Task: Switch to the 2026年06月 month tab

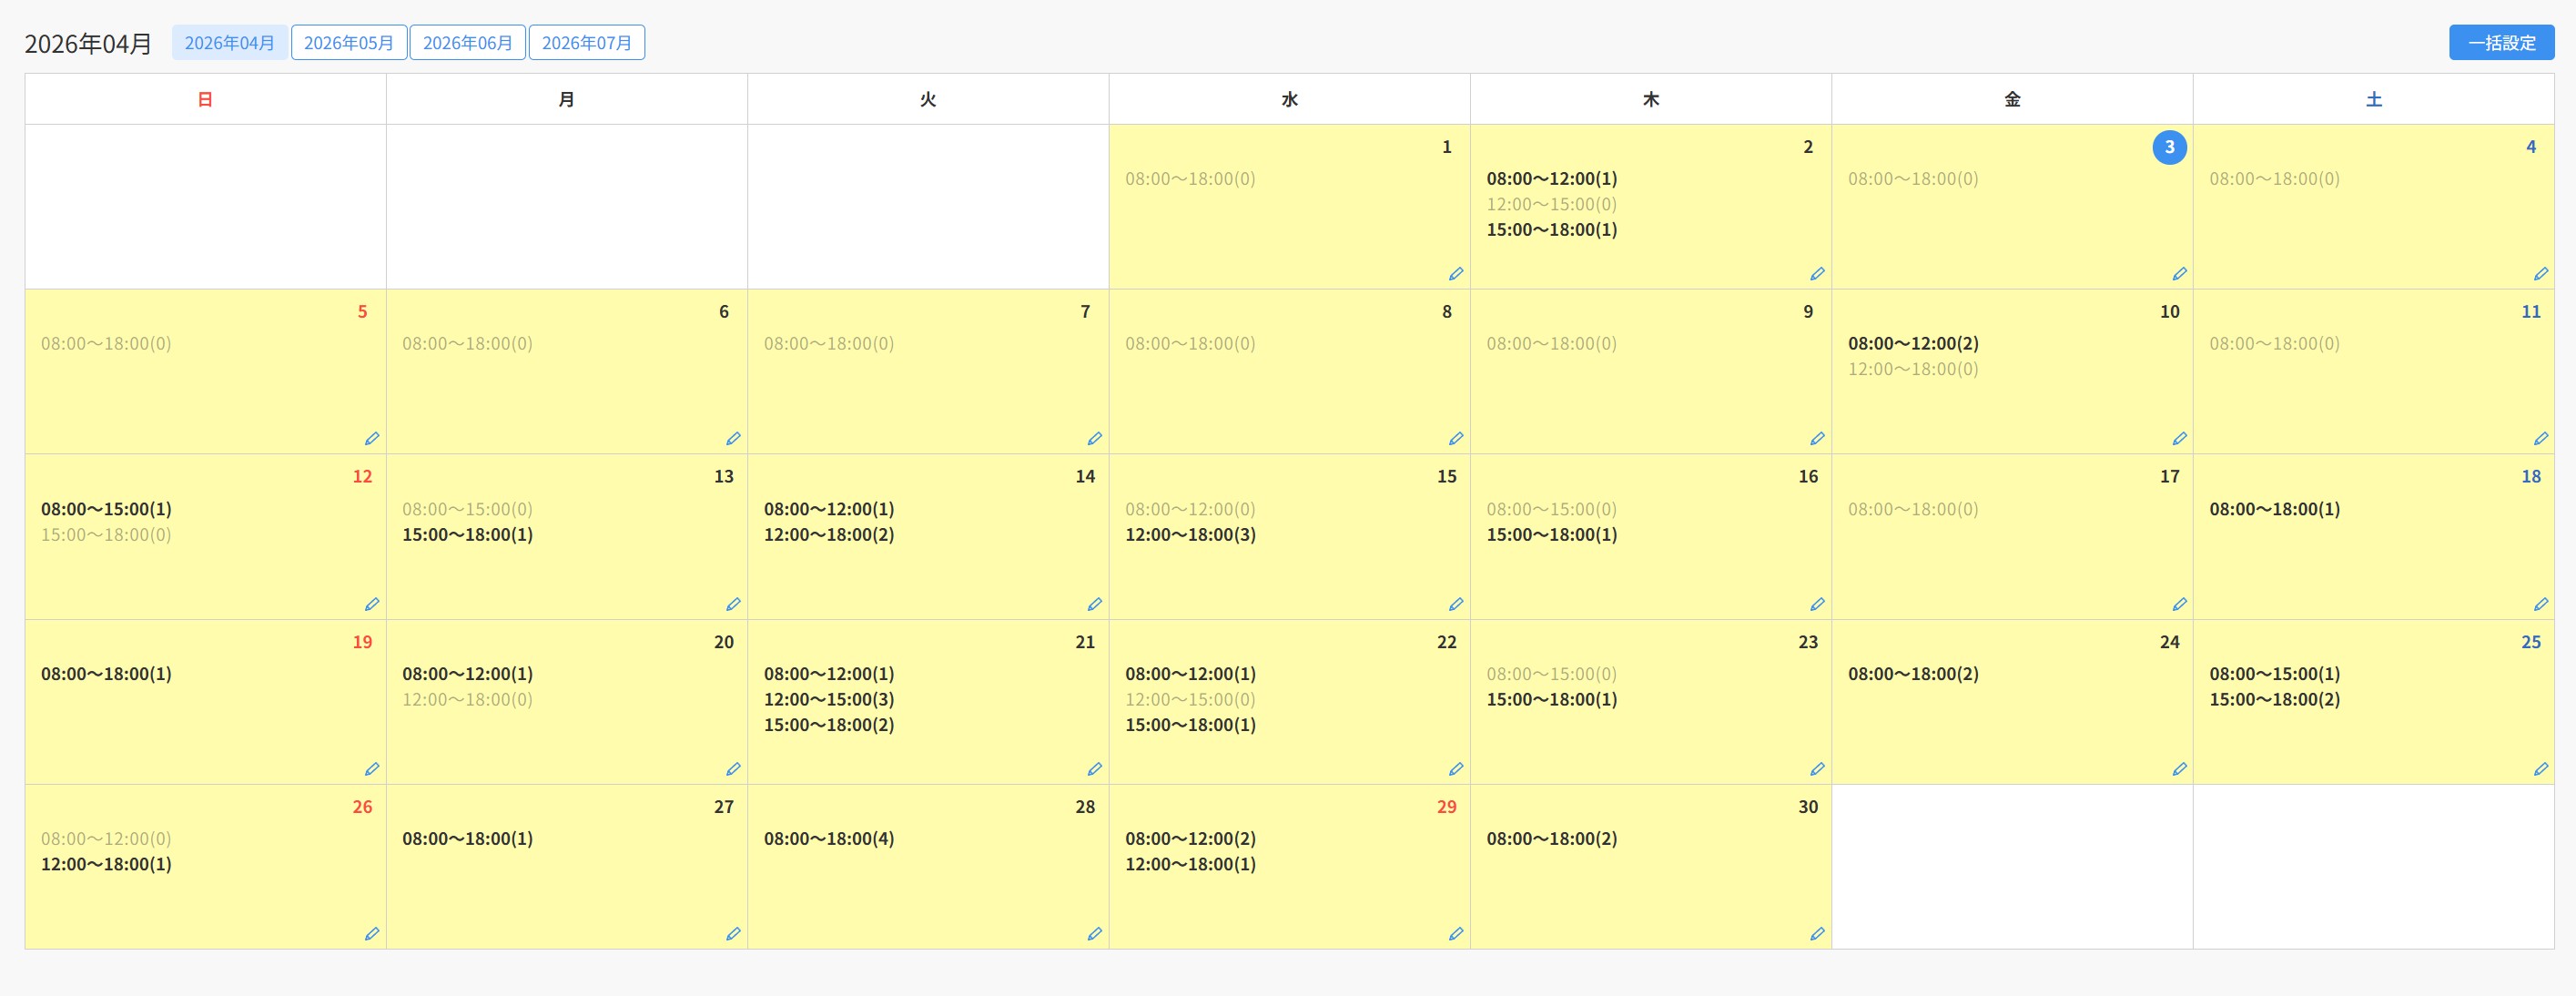Action: (467, 43)
